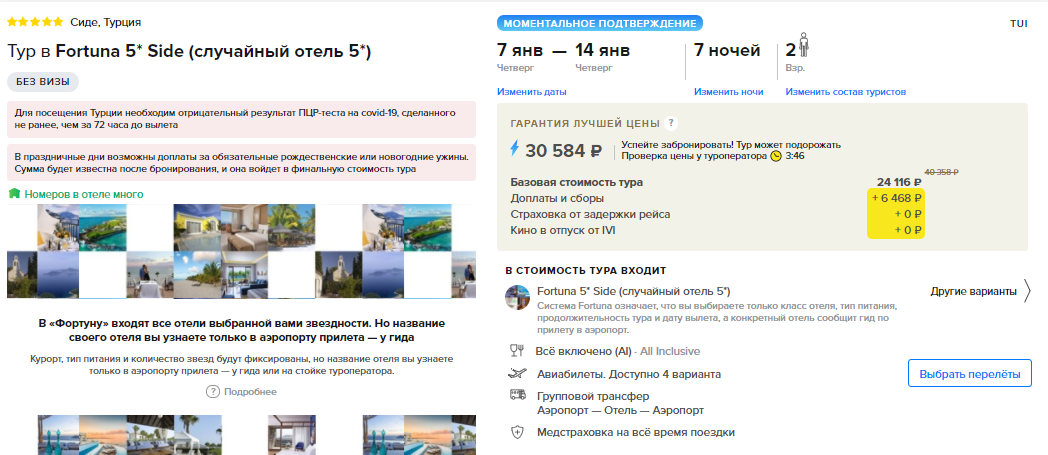Viewport: 1048px width, 455px height.
Task: Click the В СТОИМОСТЬ ТУРА ВХОДИТ heading
Action: point(585,271)
